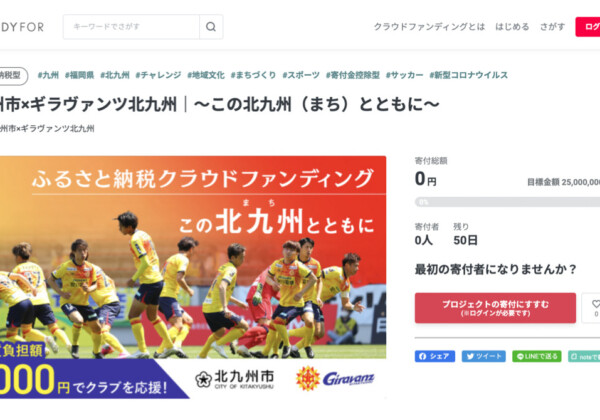Share on note button
600x420 pixels.
pos(584,356)
